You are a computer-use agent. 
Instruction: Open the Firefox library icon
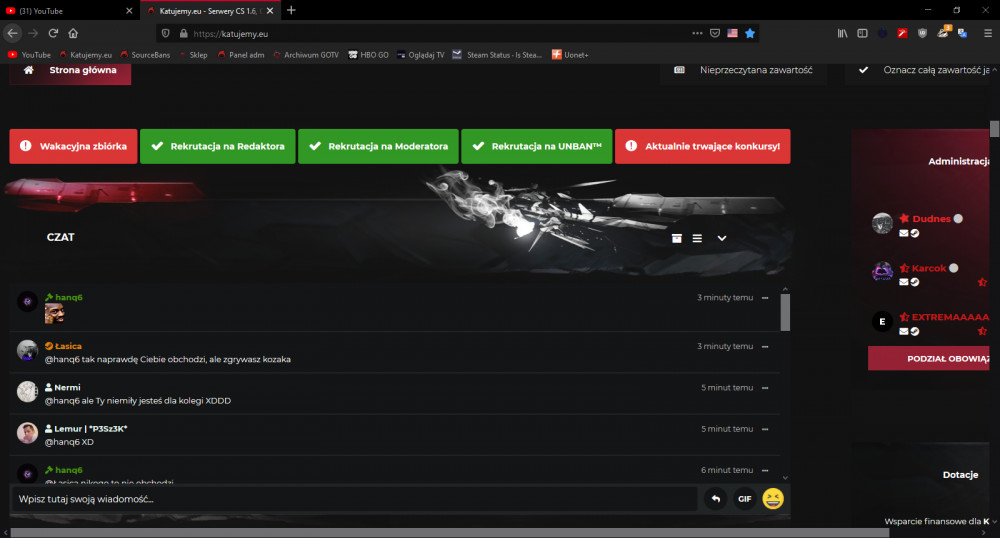coord(842,33)
